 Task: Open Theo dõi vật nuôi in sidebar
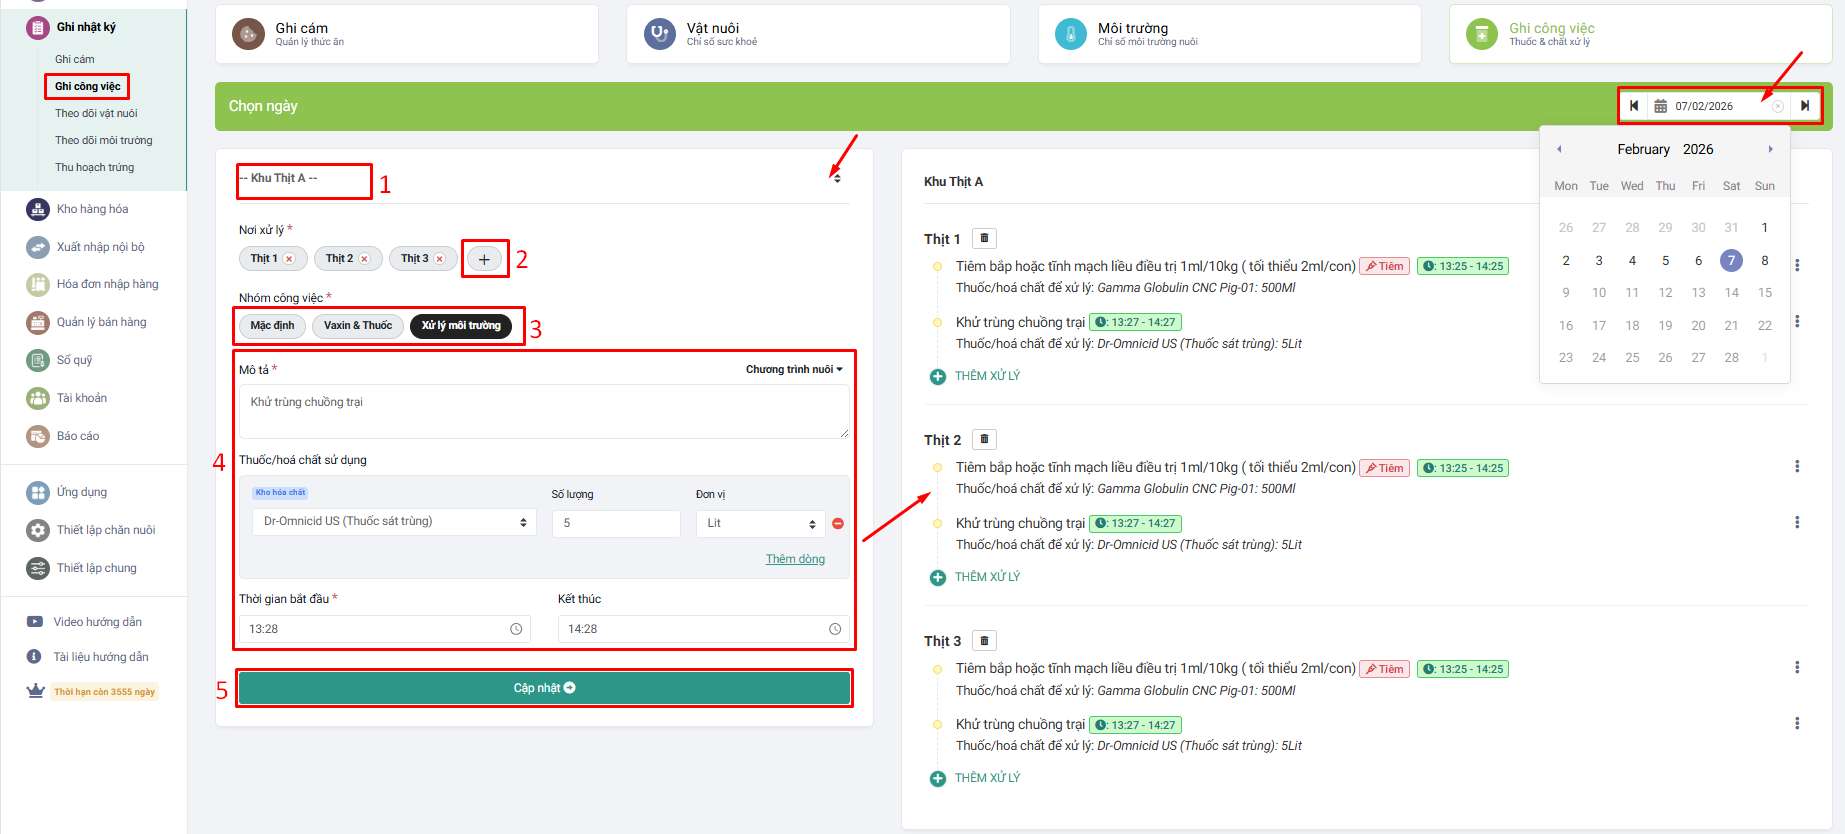tap(96, 113)
